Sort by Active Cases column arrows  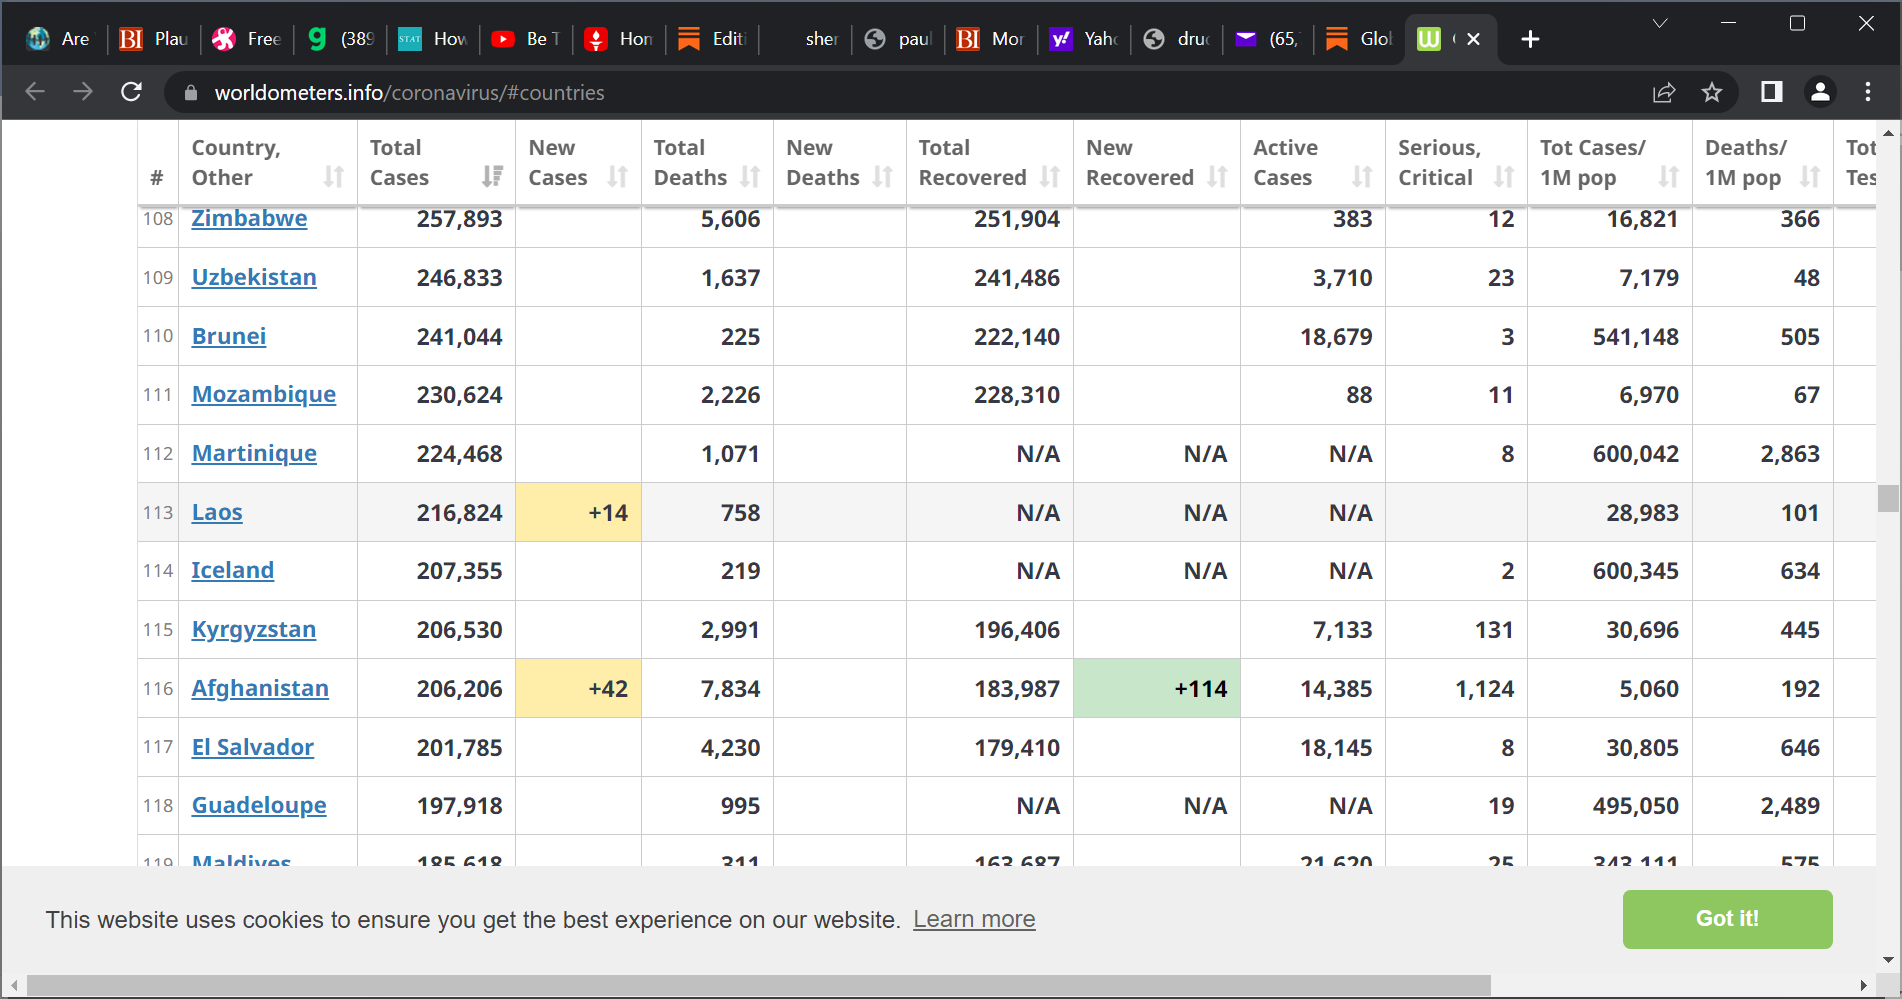pyautogui.click(x=1362, y=177)
